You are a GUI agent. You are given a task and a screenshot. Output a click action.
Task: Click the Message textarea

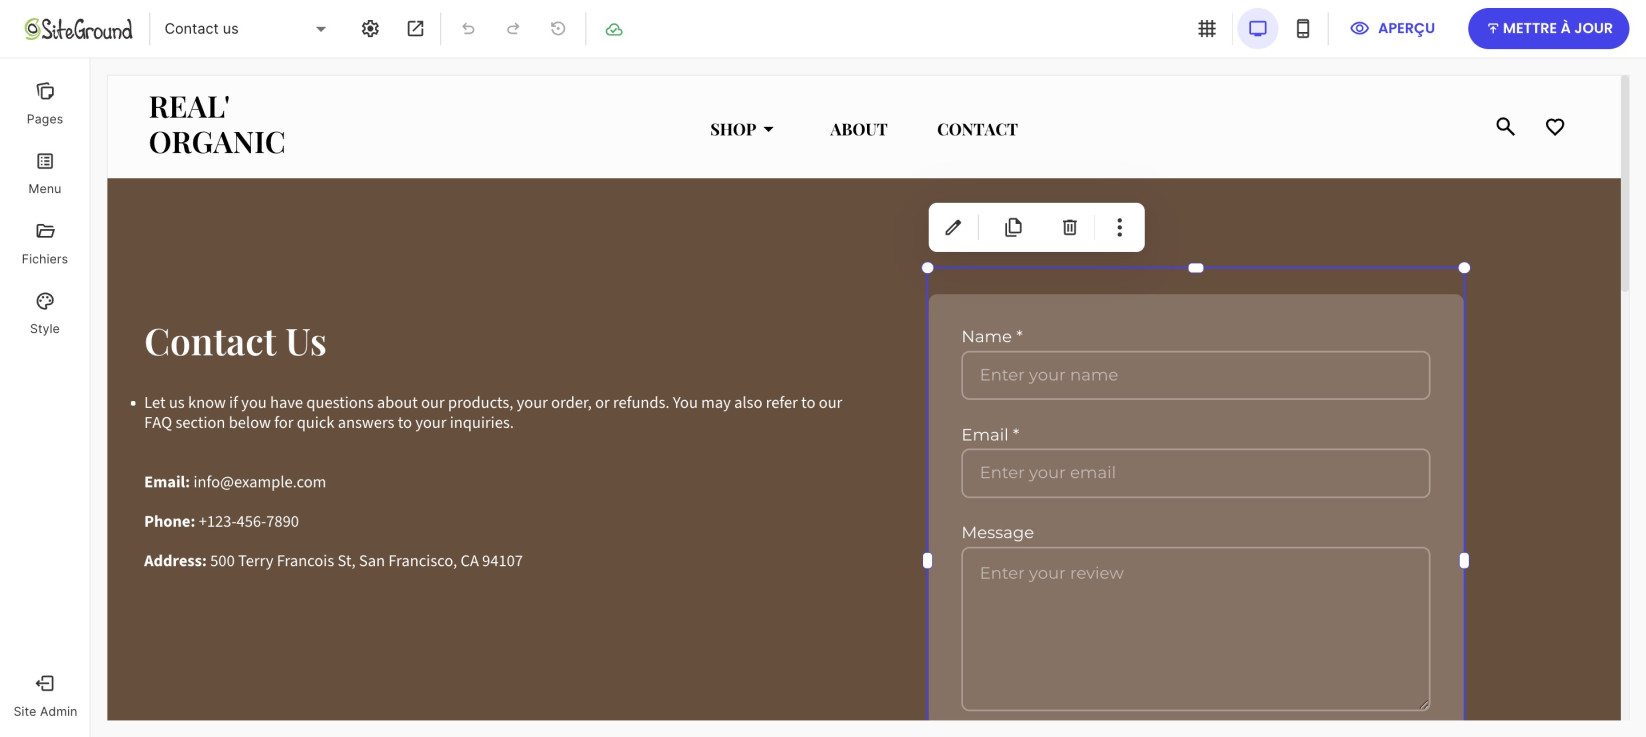coord(1195,629)
